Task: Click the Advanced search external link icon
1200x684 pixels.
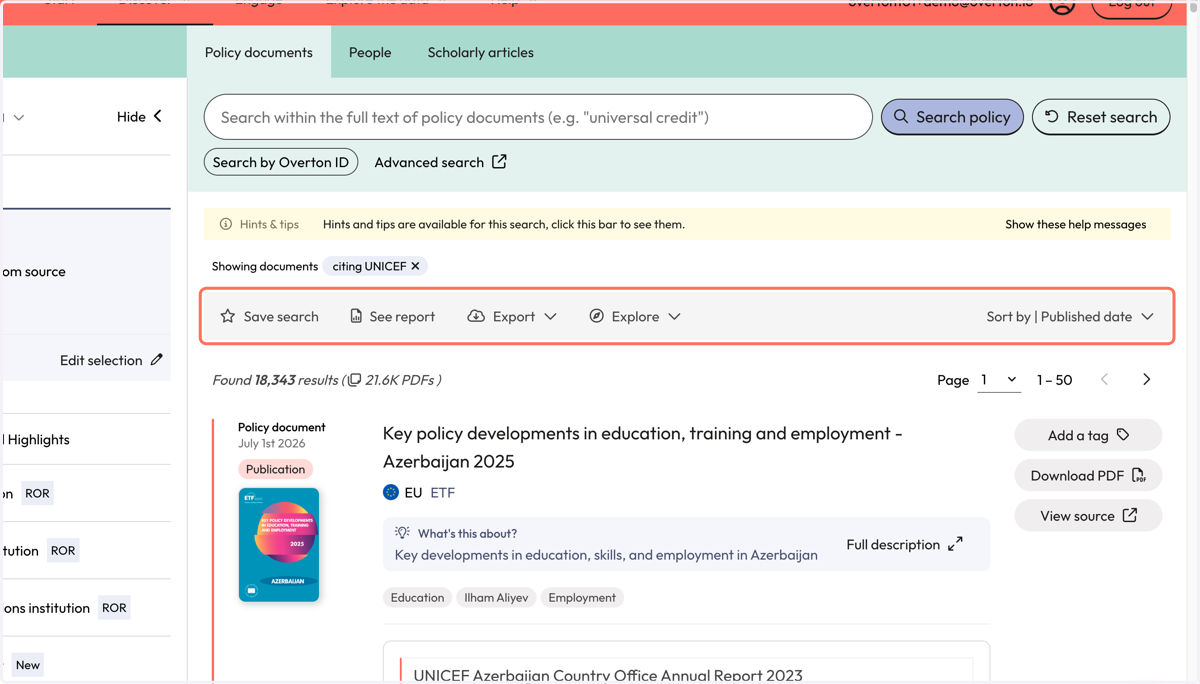Action: click(499, 161)
